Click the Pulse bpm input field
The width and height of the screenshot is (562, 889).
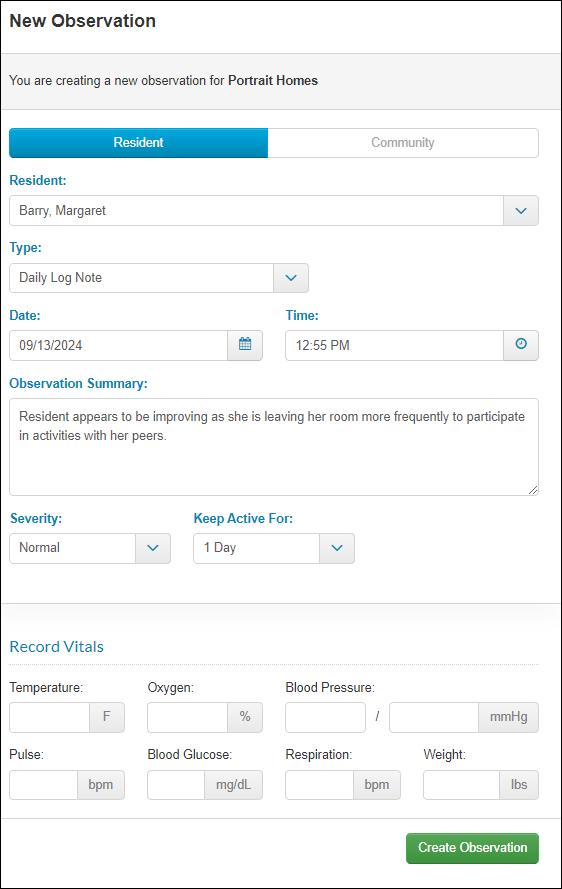point(43,785)
